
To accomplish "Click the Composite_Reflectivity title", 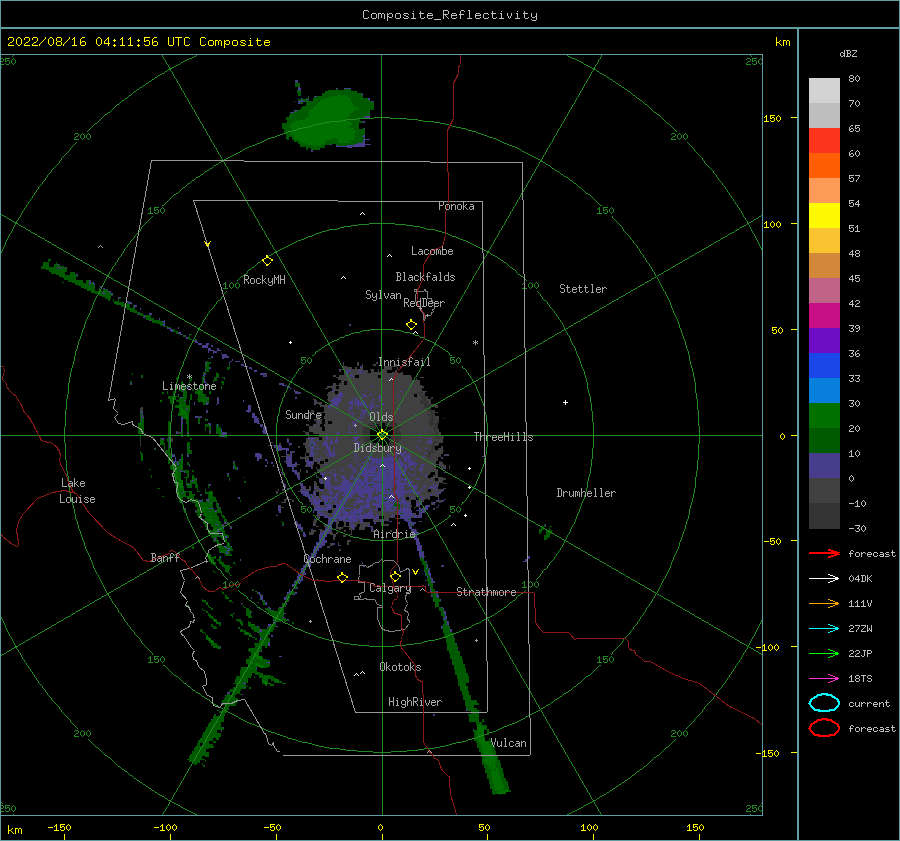I will [x=449, y=15].
